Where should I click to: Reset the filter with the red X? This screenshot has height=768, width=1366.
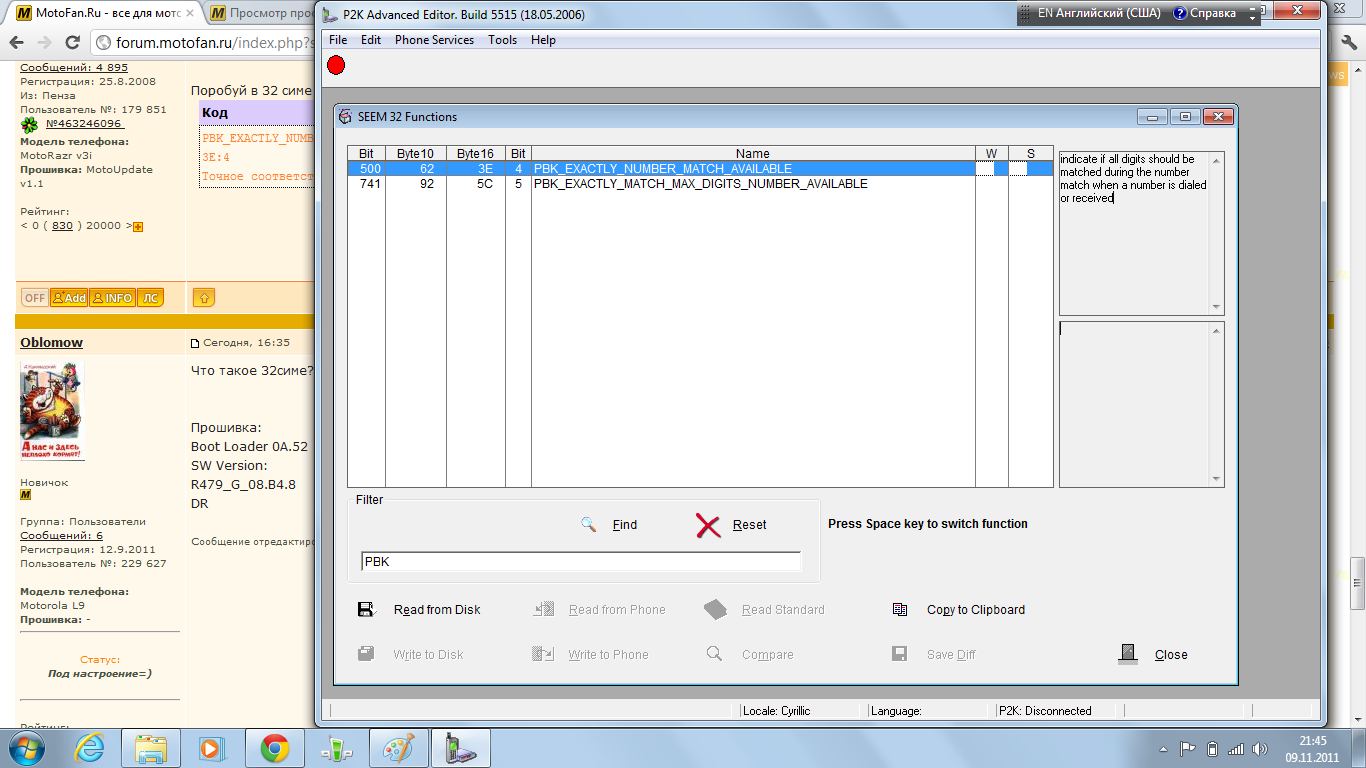click(731, 525)
